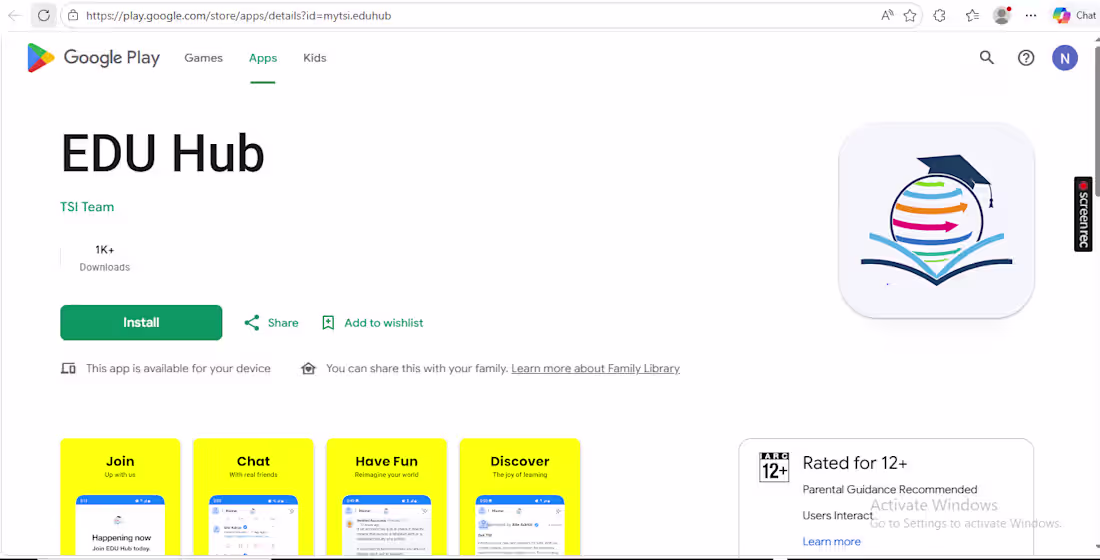Click the ARC 12+ rating badge

click(774, 467)
